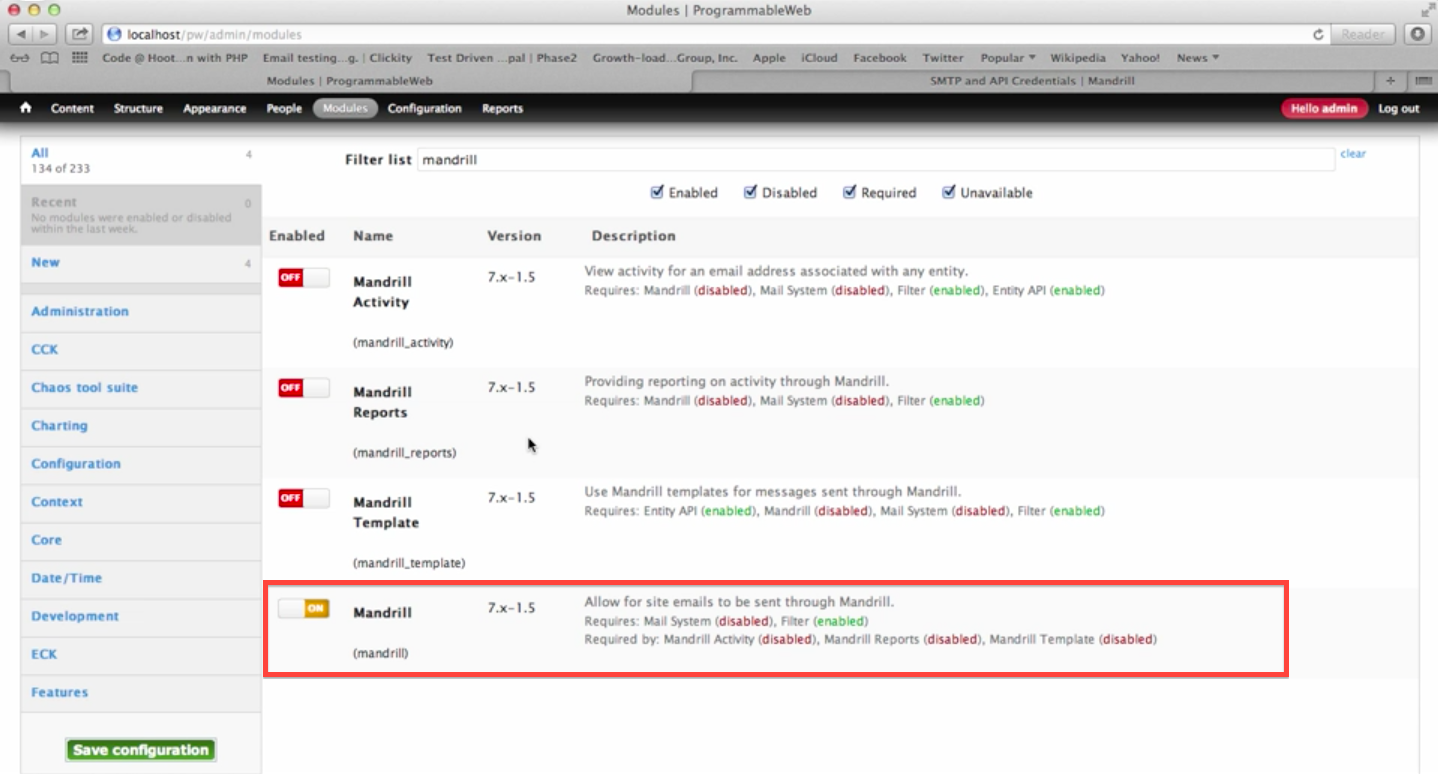Open Facebook bookmark
This screenshot has width=1438, height=774.
tap(880, 58)
